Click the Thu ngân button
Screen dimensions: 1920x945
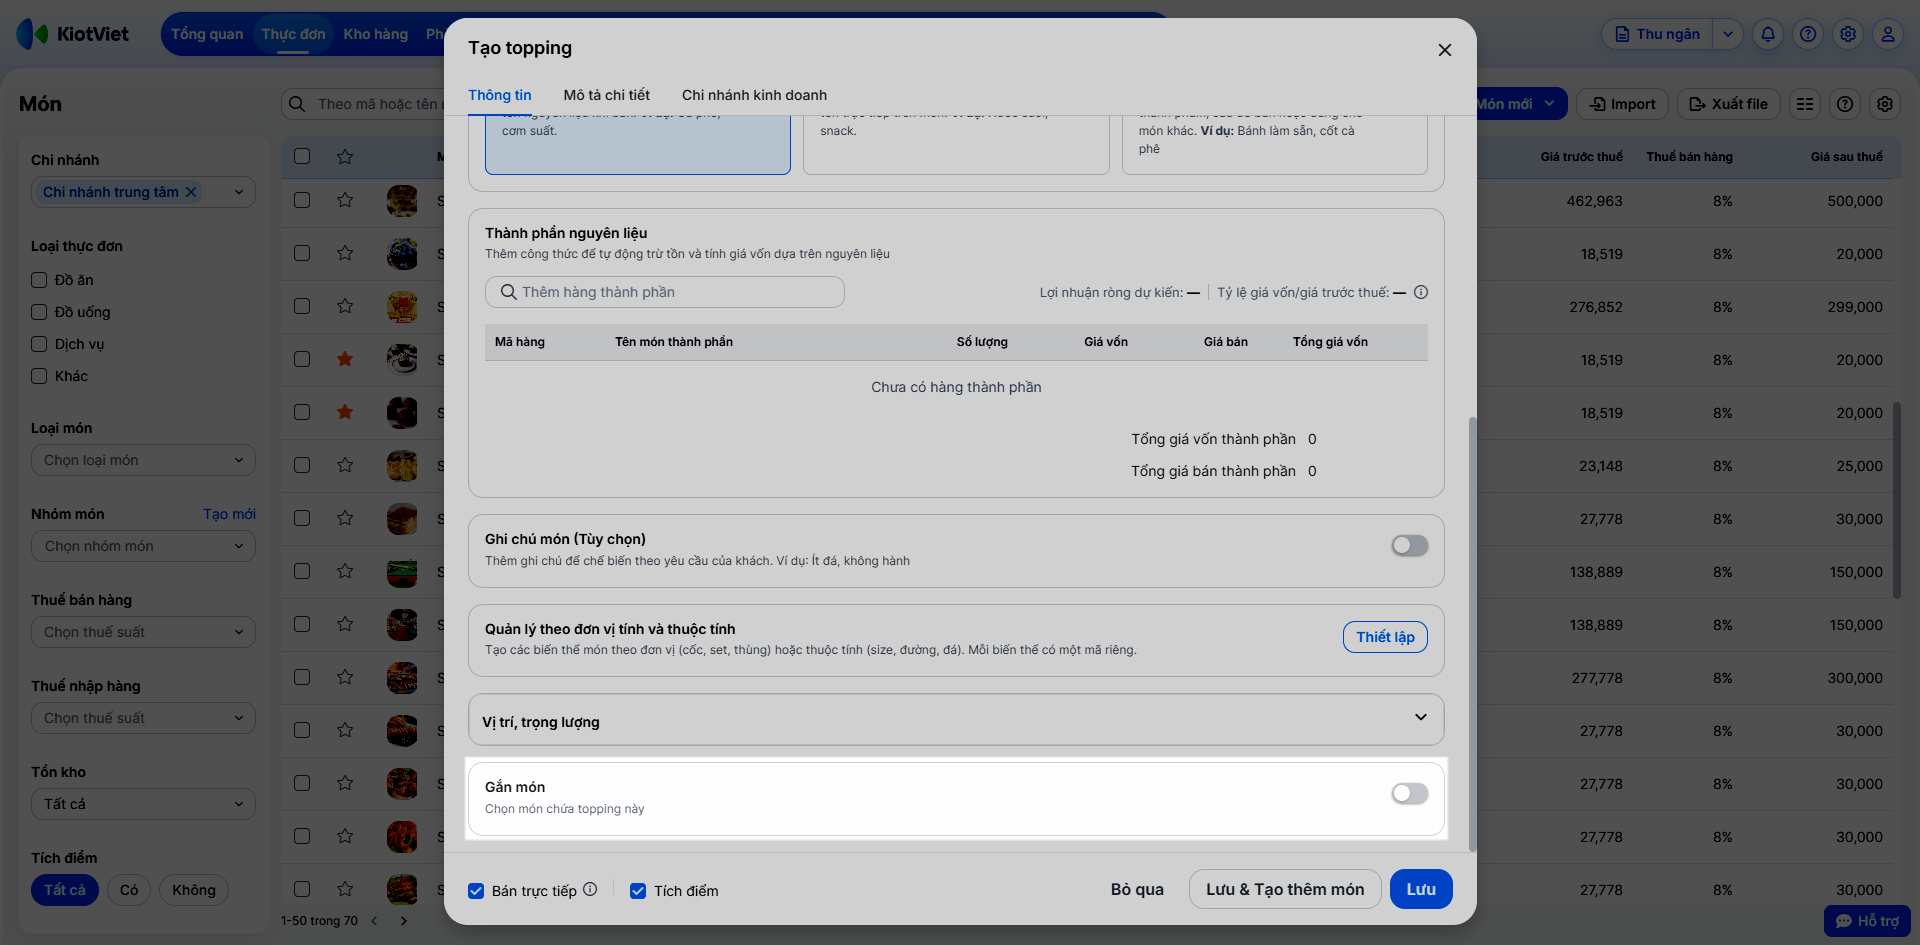pyautogui.click(x=1658, y=34)
